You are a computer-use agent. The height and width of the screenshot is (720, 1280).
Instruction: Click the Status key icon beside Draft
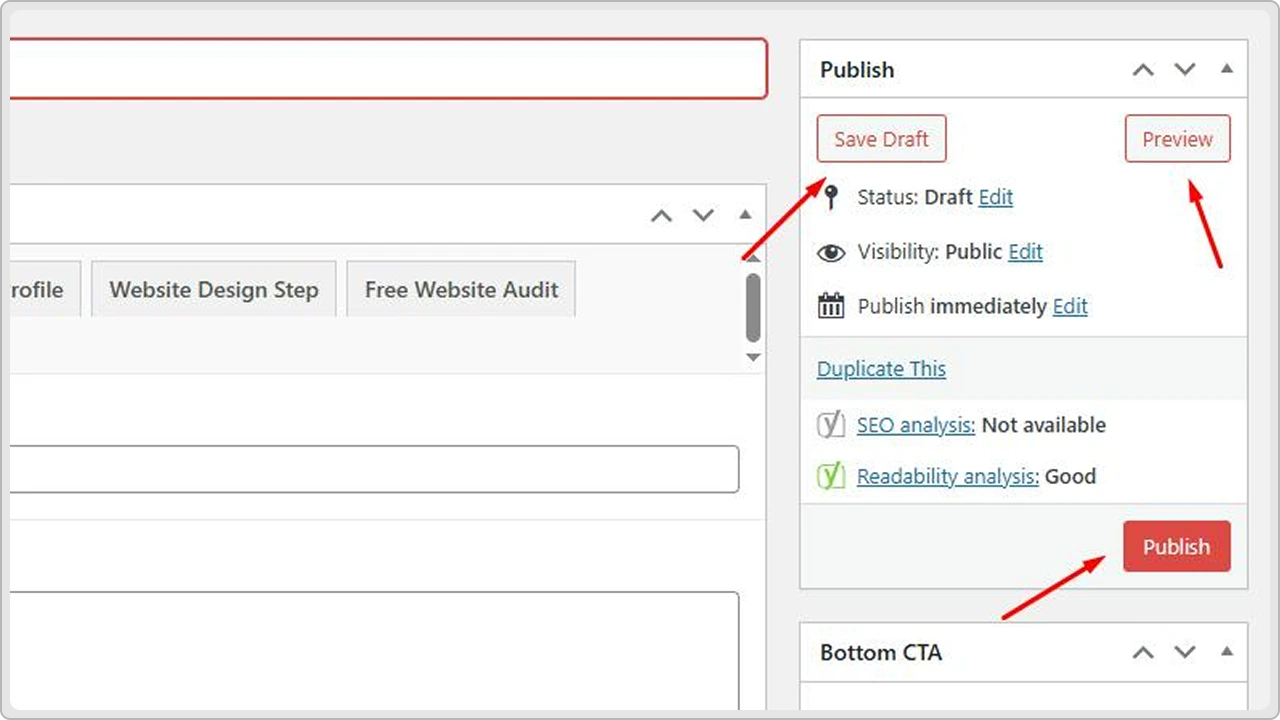[x=832, y=197]
